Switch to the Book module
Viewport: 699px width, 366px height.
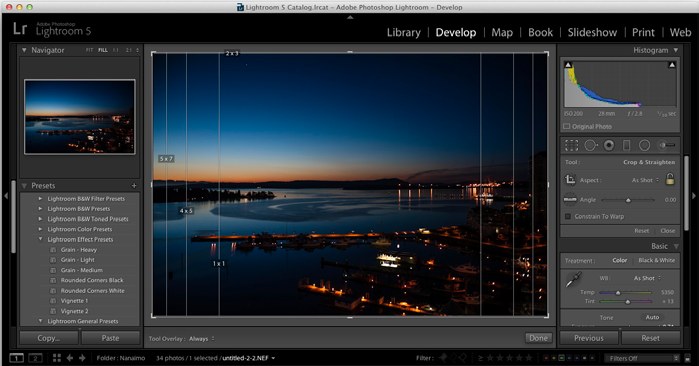[540, 33]
